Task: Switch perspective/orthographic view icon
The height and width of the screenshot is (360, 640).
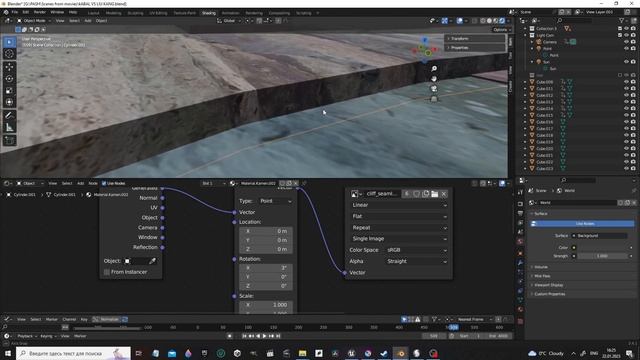Action: coord(434,98)
